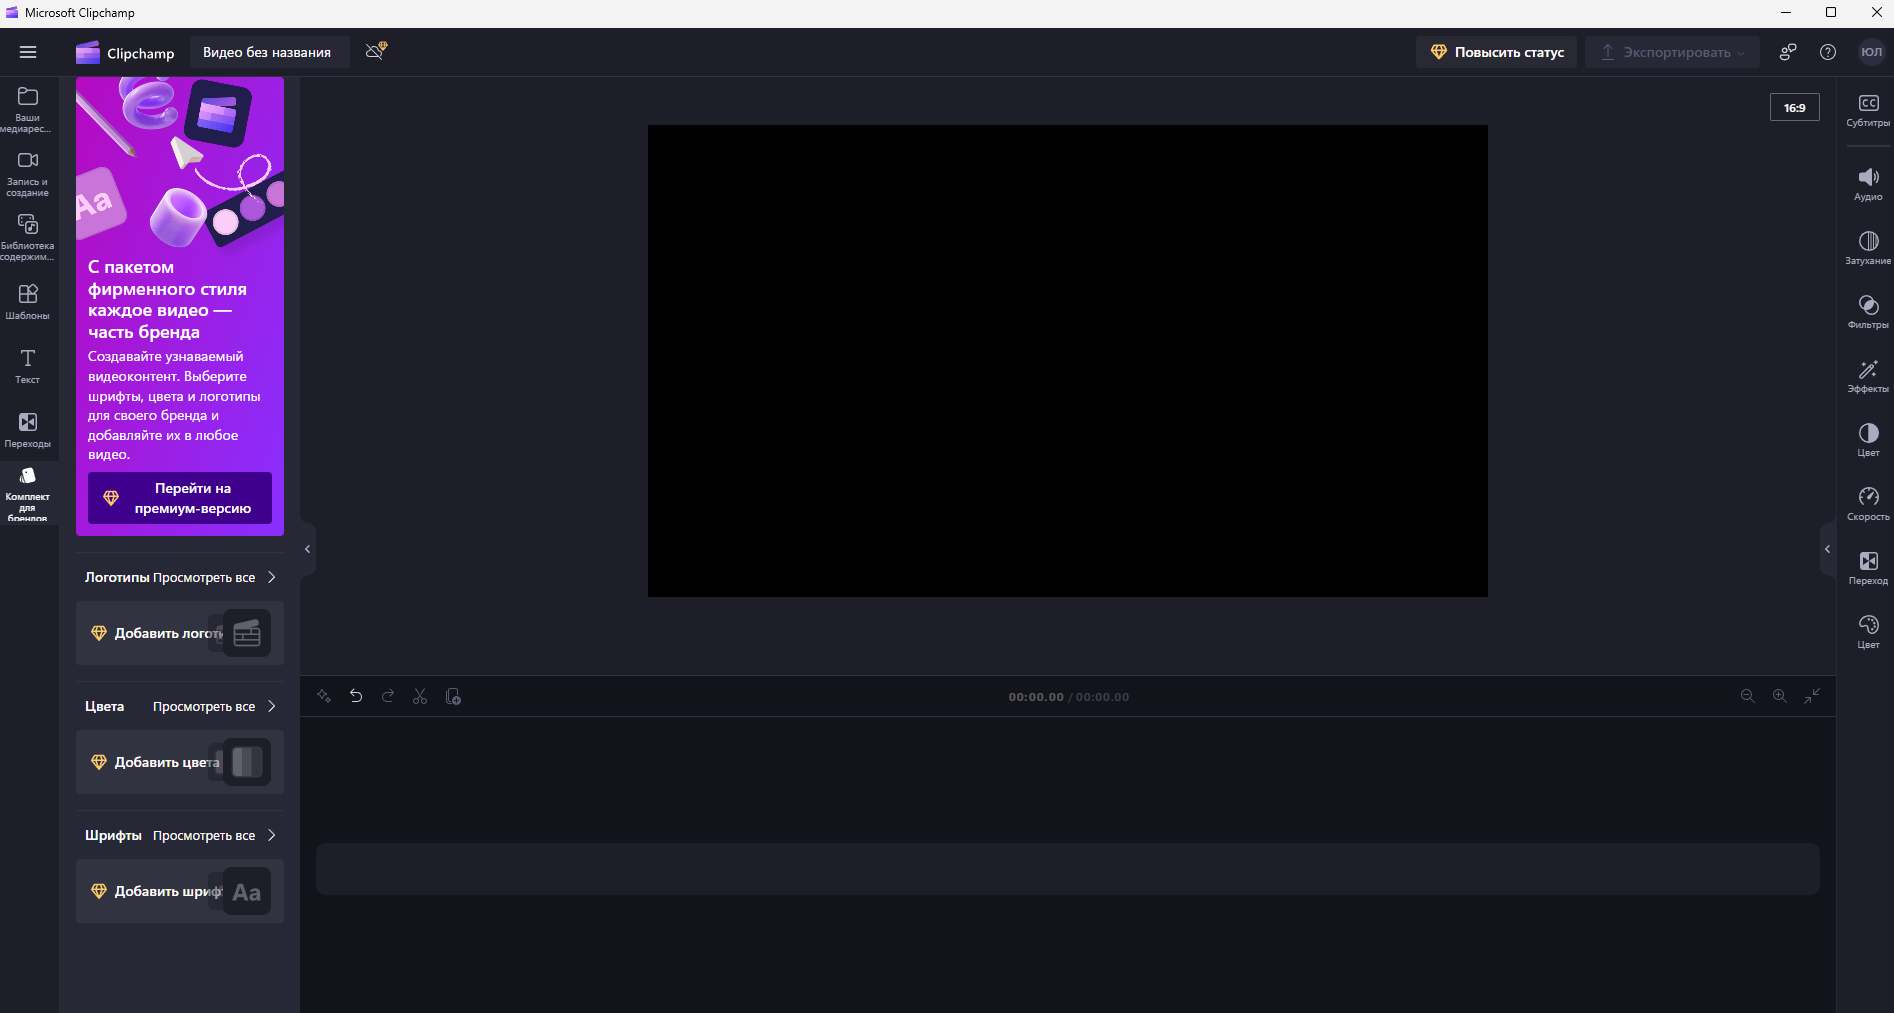Screen dimensions: 1894x1013
Task: Open the help question mark icon
Action: (1828, 52)
